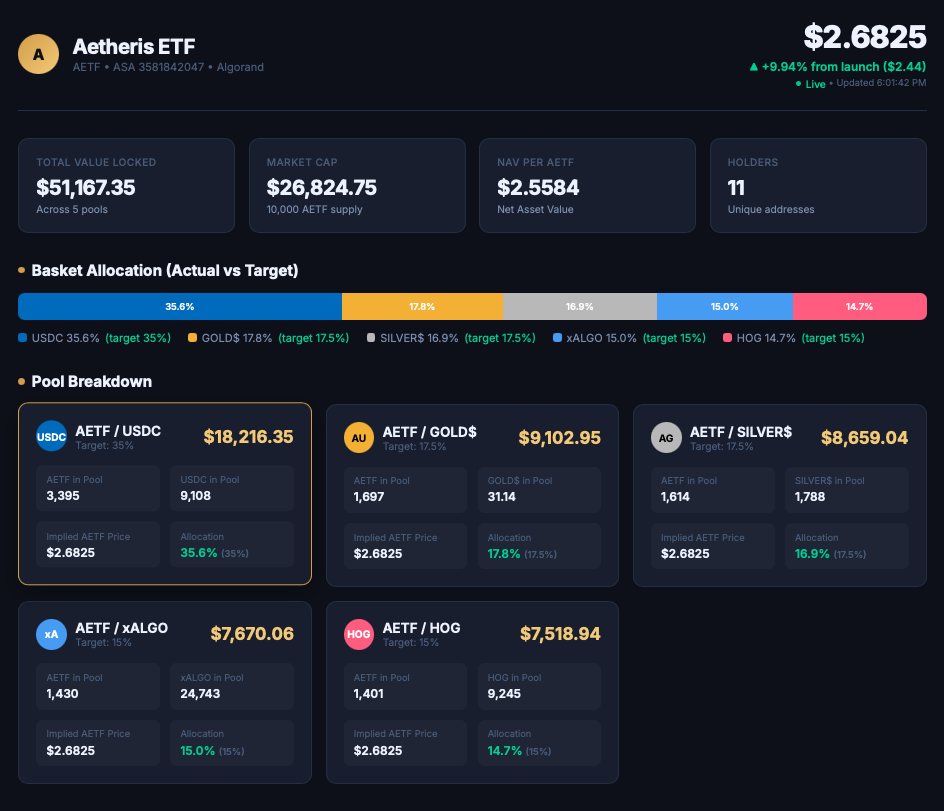
Task: Click the AG silver token icon
Action: click(666, 438)
